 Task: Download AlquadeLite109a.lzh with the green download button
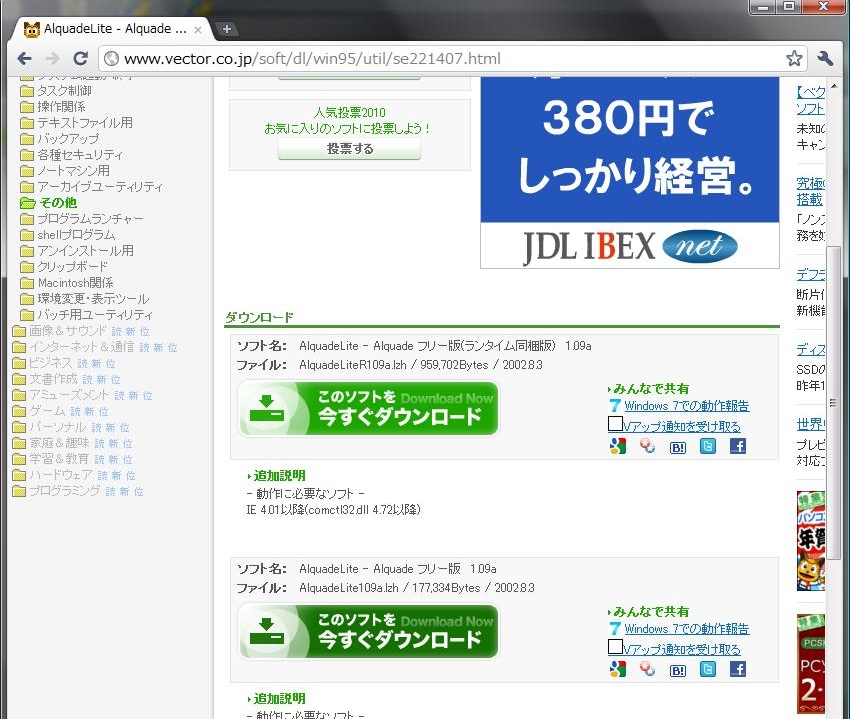pos(369,631)
